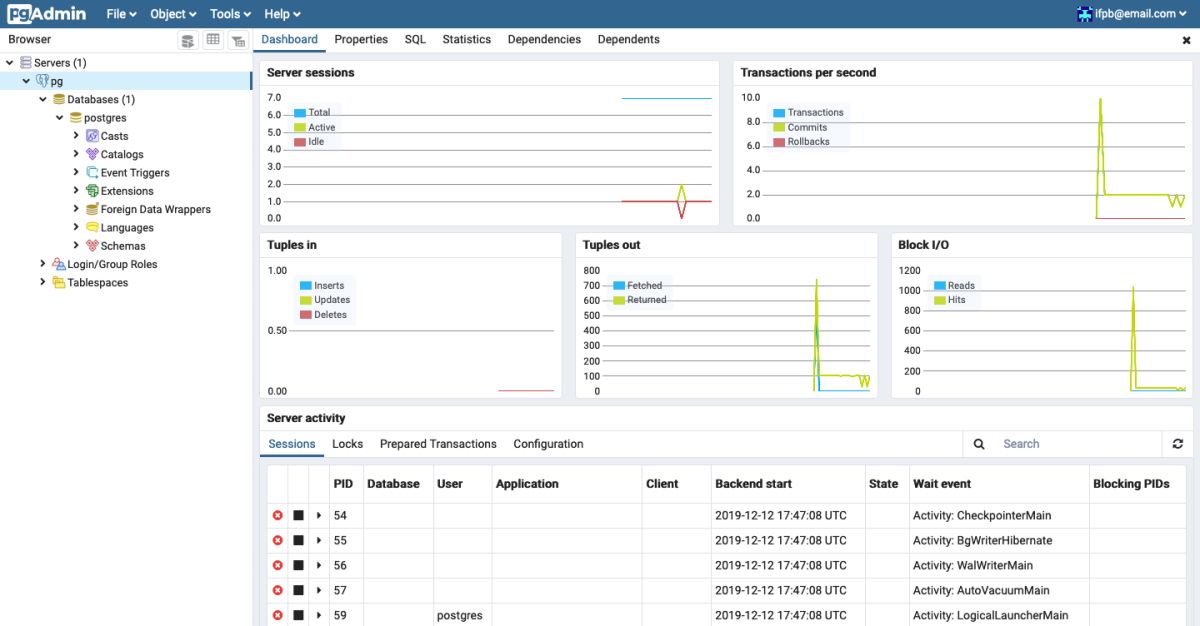Open the Tools menu
1200x626 pixels.
pos(231,14)
